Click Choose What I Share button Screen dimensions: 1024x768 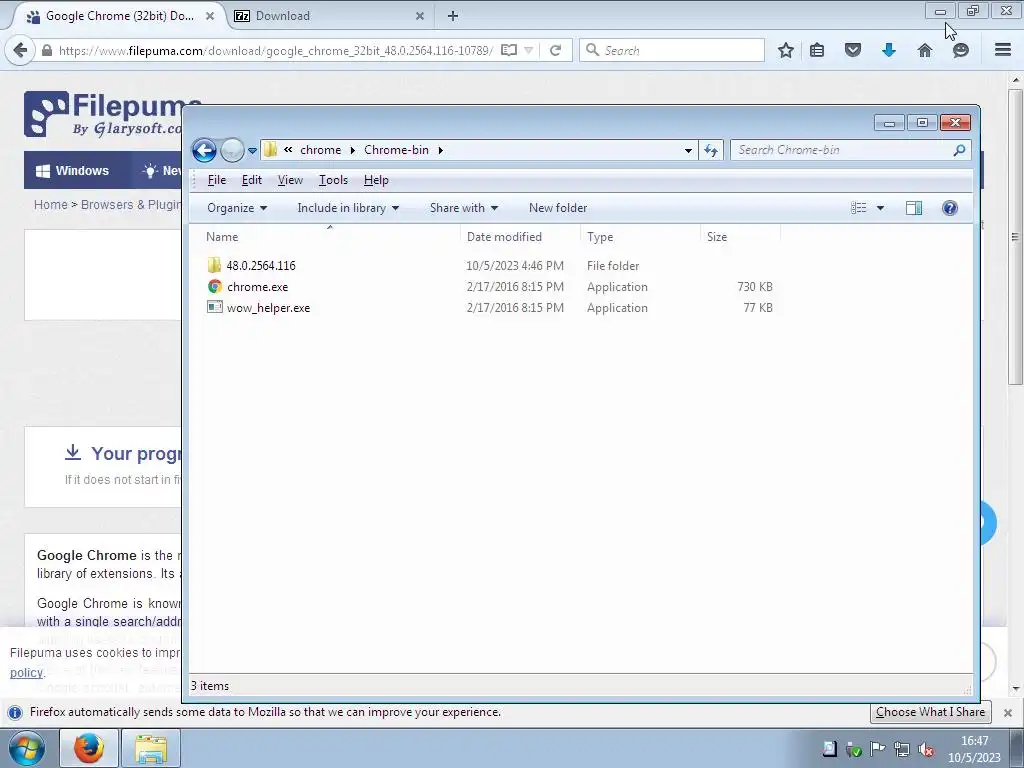[x=930, y=712]
